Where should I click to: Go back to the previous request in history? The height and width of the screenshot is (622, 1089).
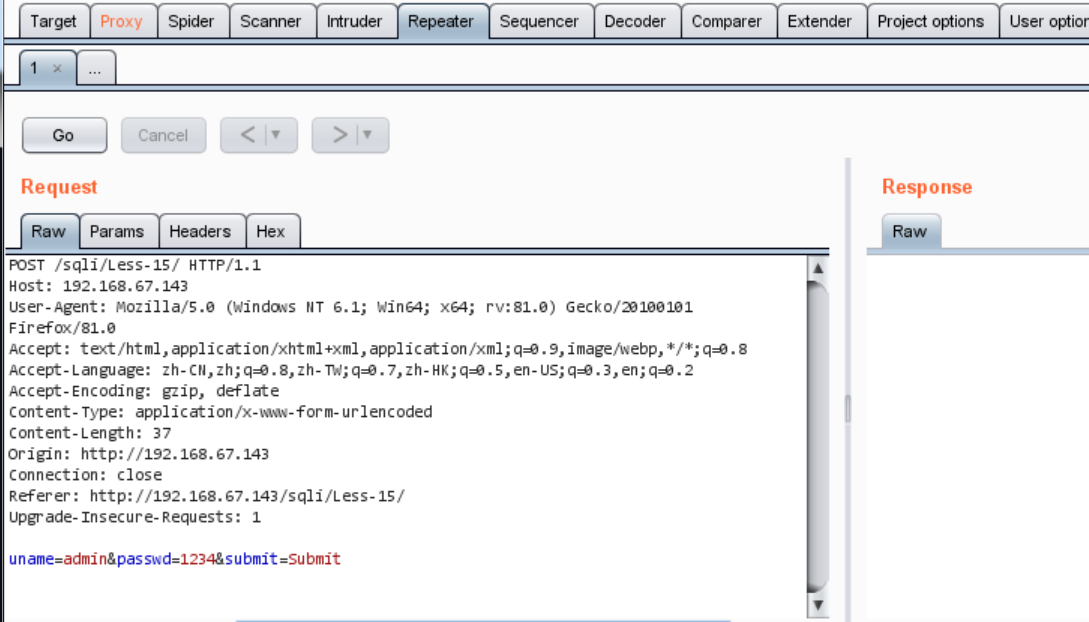pyautogui.click(x=248, y=135)
